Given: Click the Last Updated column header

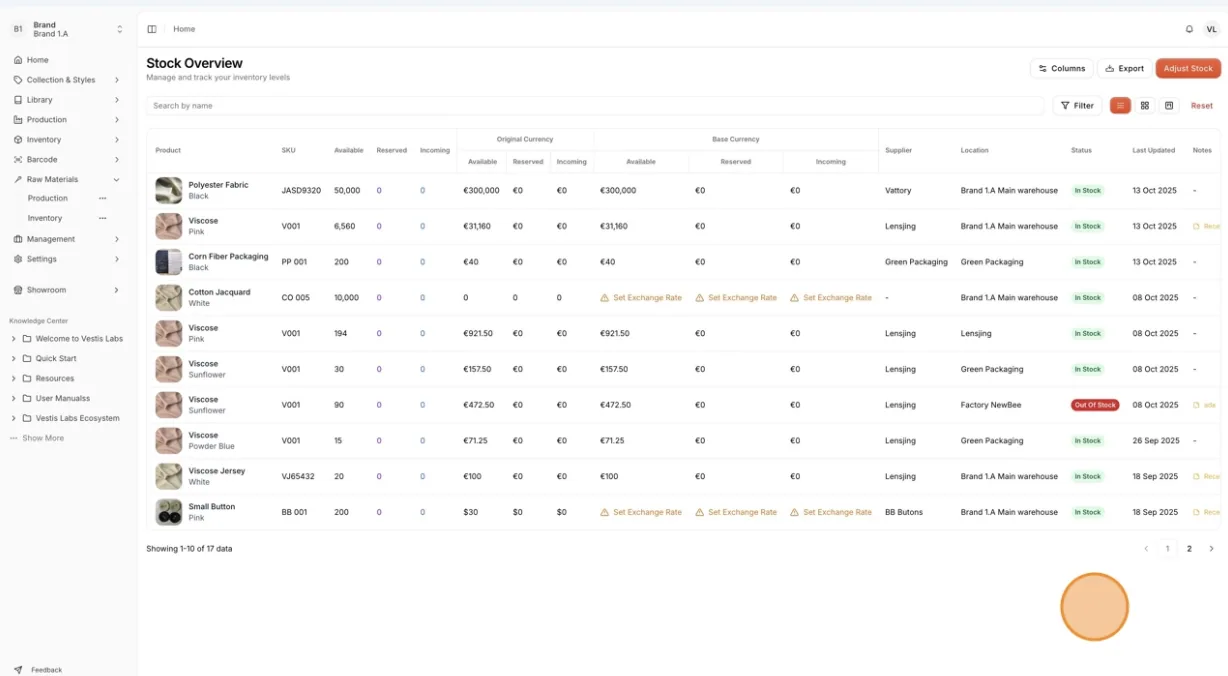Looking at the screenshot, I should pyautogui.click(x=1154, y=150).
